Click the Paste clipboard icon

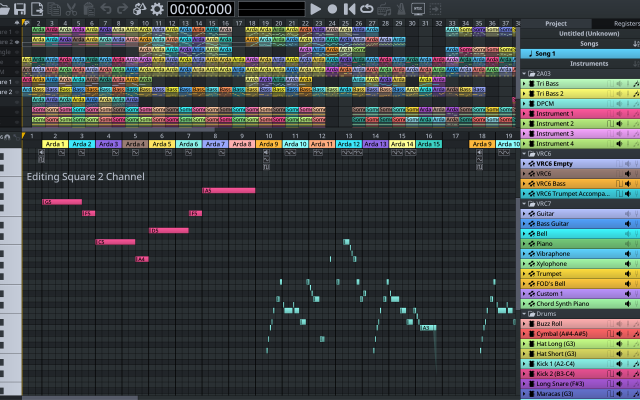[x=88, y=9]
